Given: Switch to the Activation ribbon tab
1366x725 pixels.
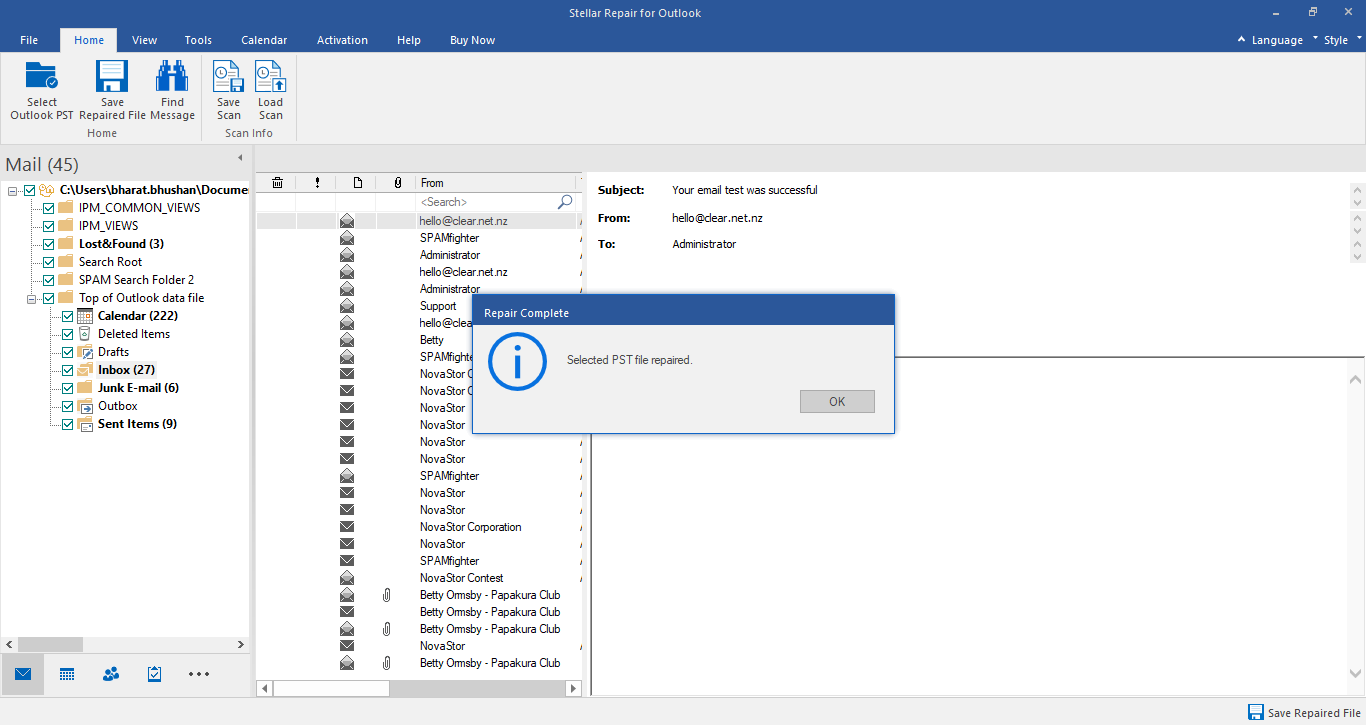Looking at the screenshot, I should coord(342,40).
